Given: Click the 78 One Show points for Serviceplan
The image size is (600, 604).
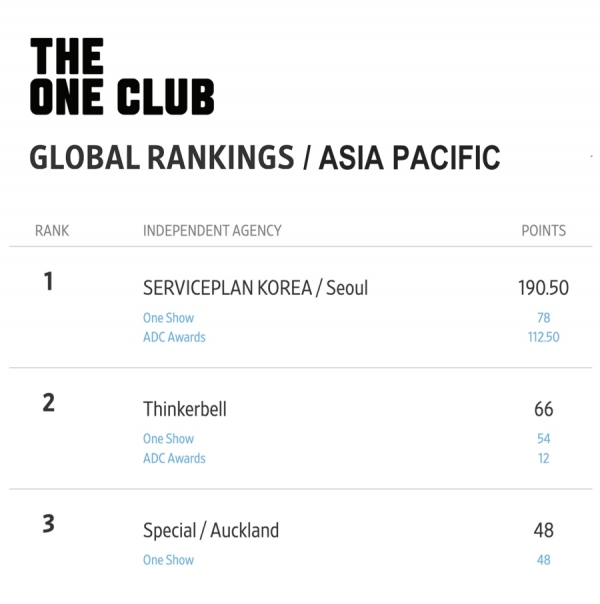Looking at the screenshot, I should (x=543, y=318).
